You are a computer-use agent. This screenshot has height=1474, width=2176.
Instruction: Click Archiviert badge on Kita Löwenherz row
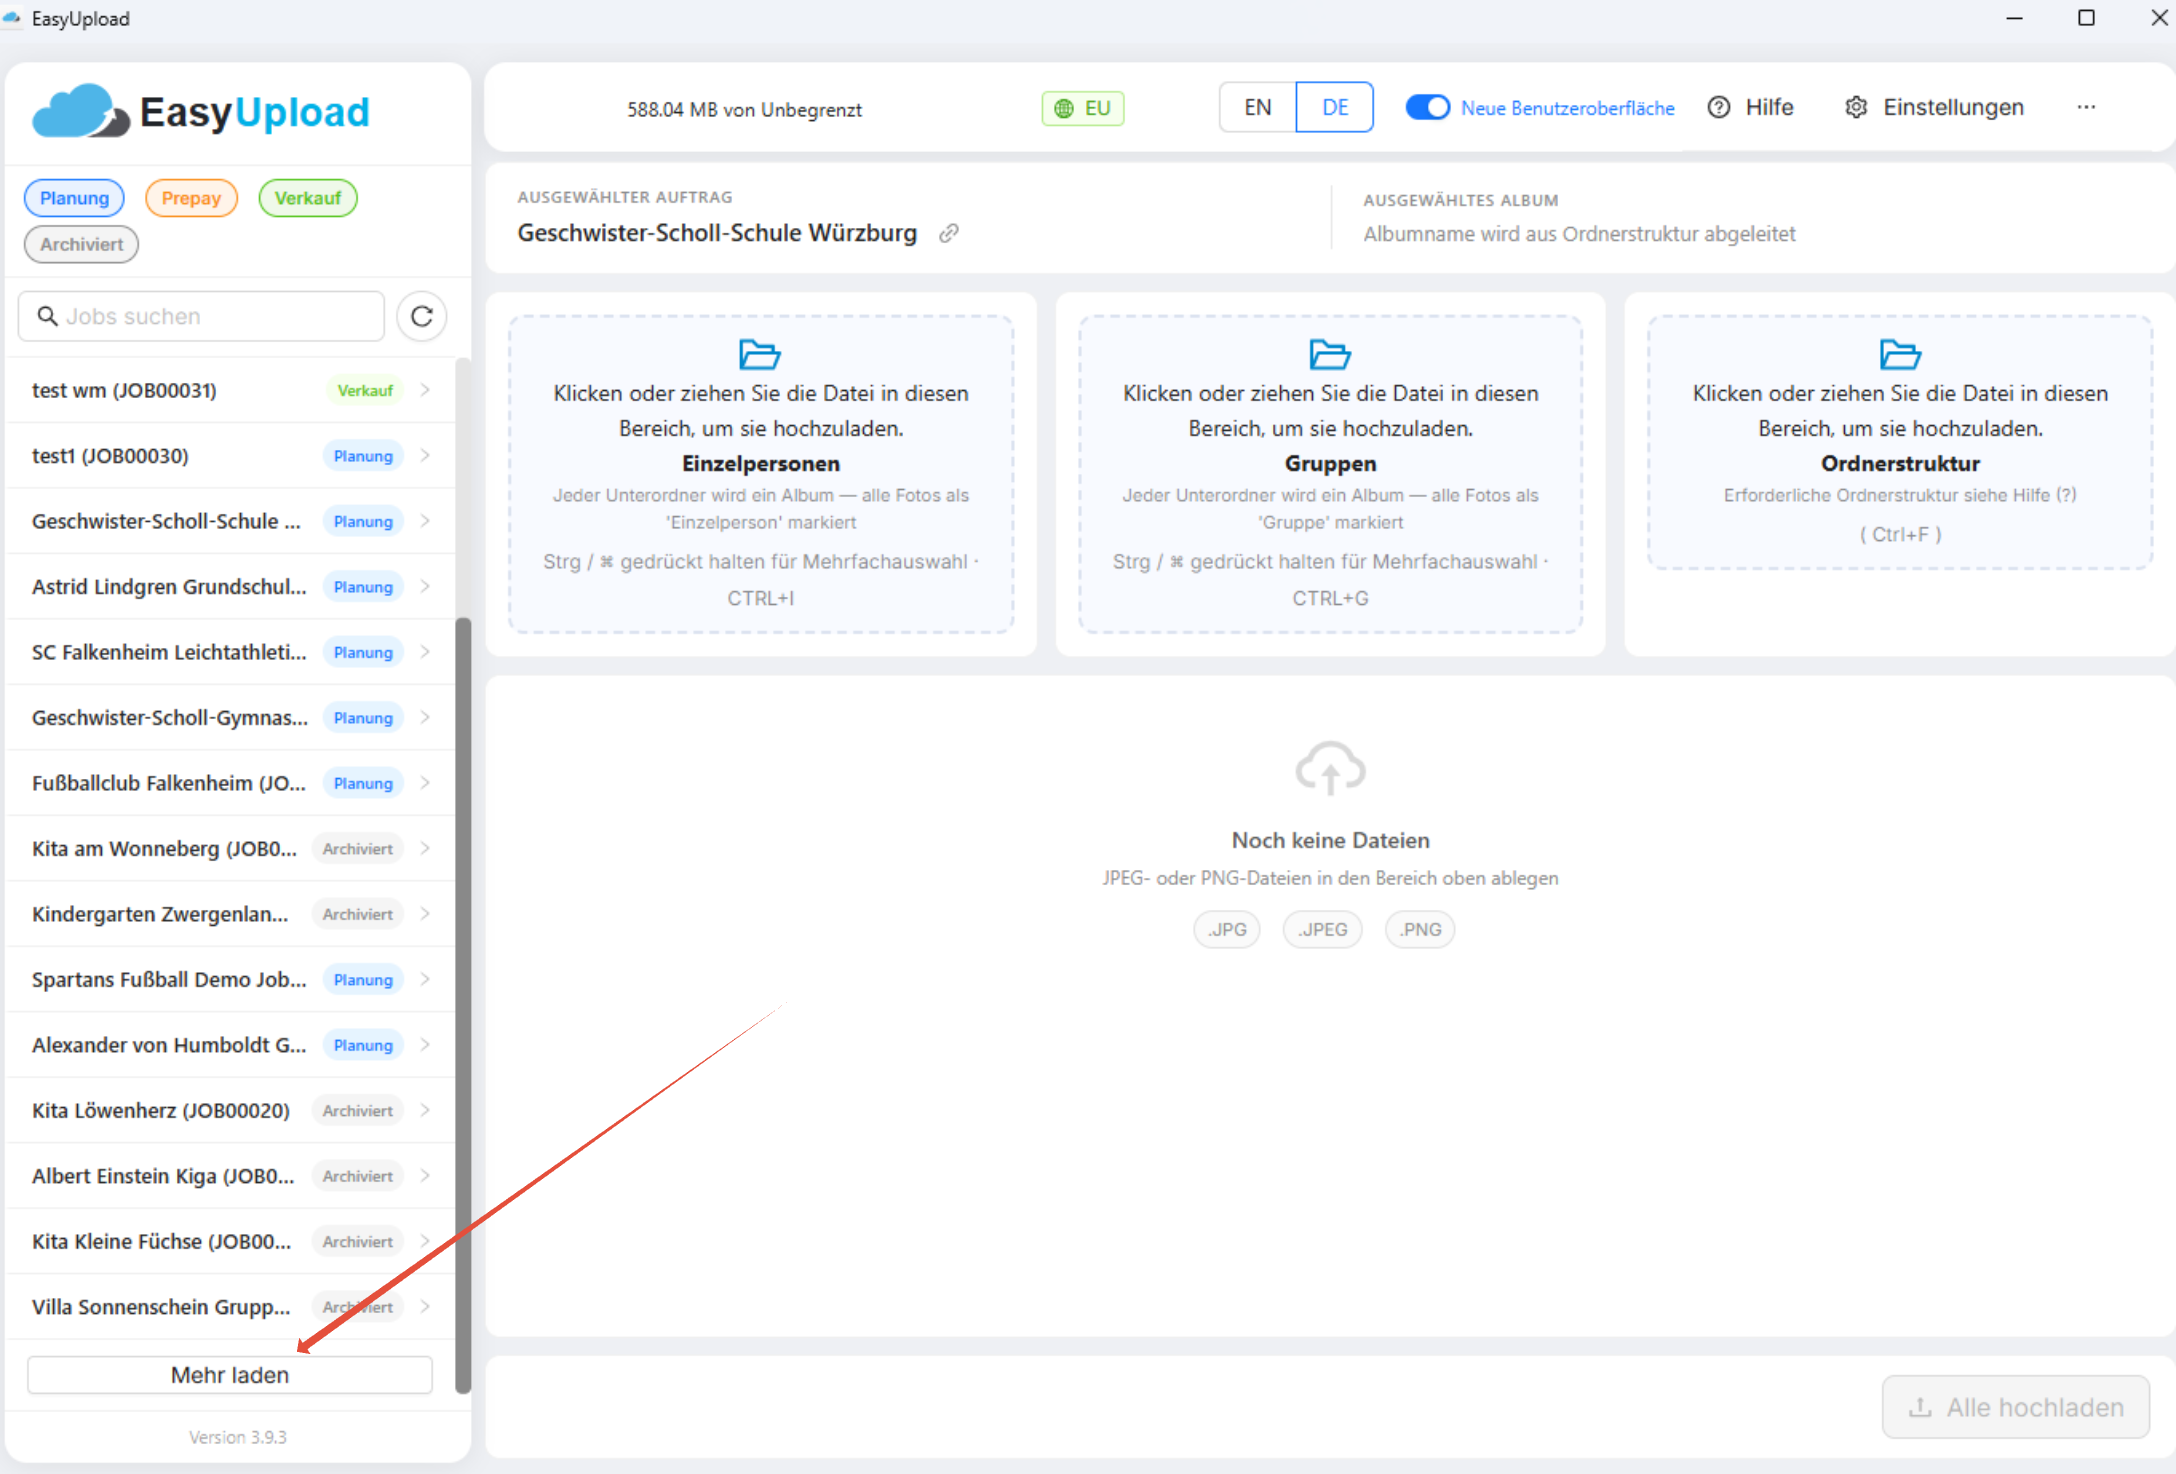358,1110
